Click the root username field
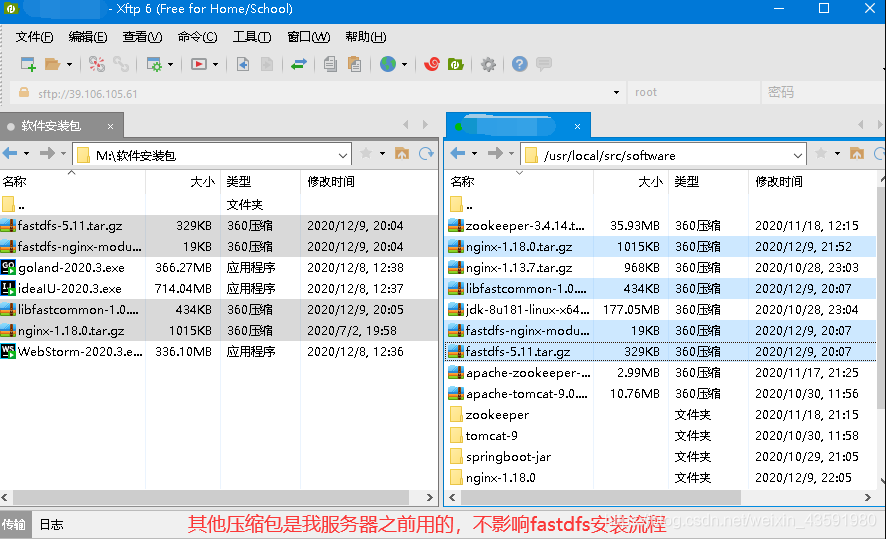This screenshot has width=886, height=539. (x=694, y=93)
